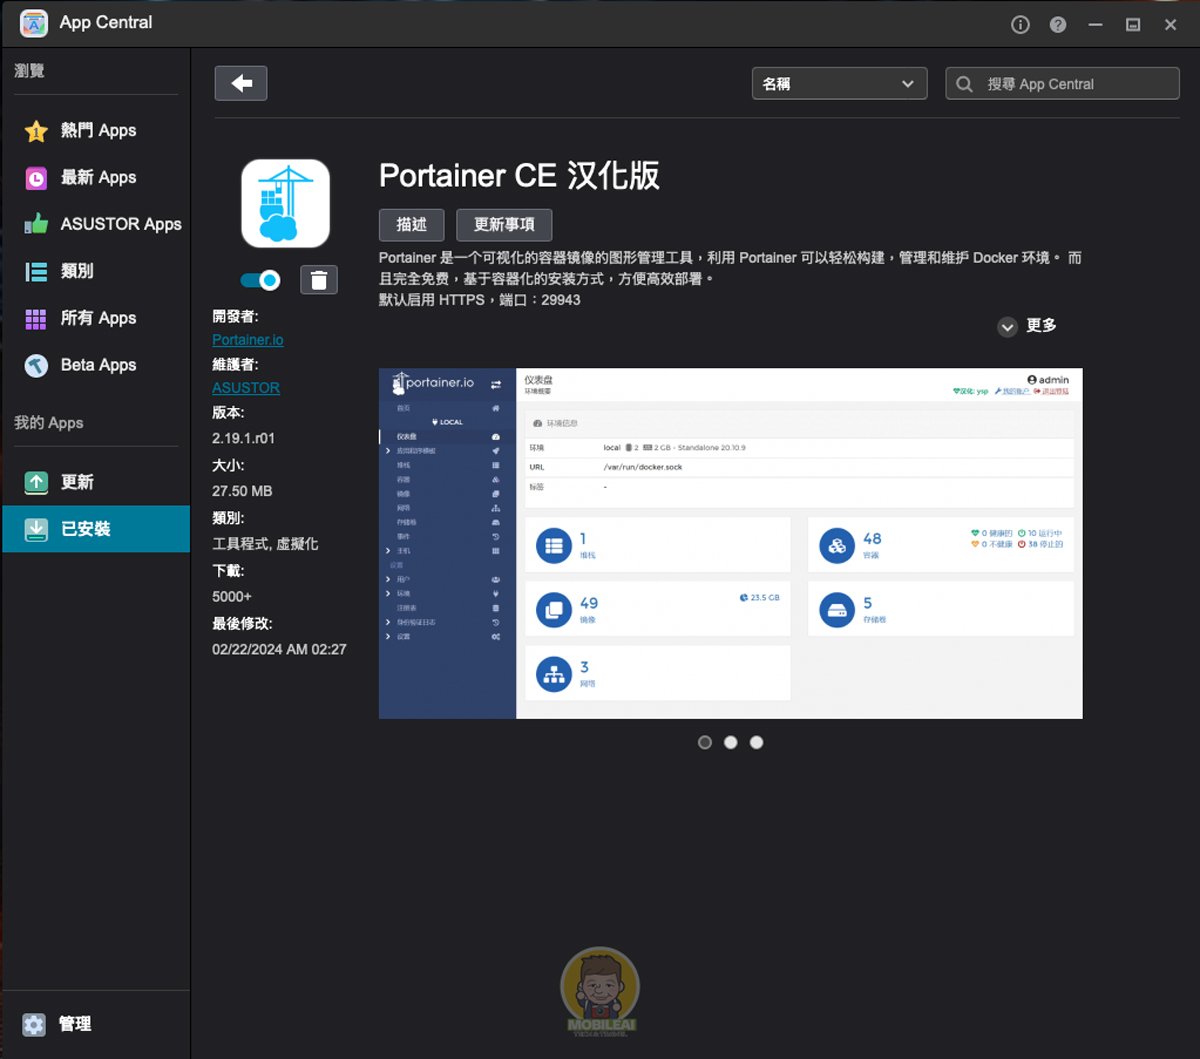
Task: Click category text 工具程式, 虛擬化
Action: point(265,544)
